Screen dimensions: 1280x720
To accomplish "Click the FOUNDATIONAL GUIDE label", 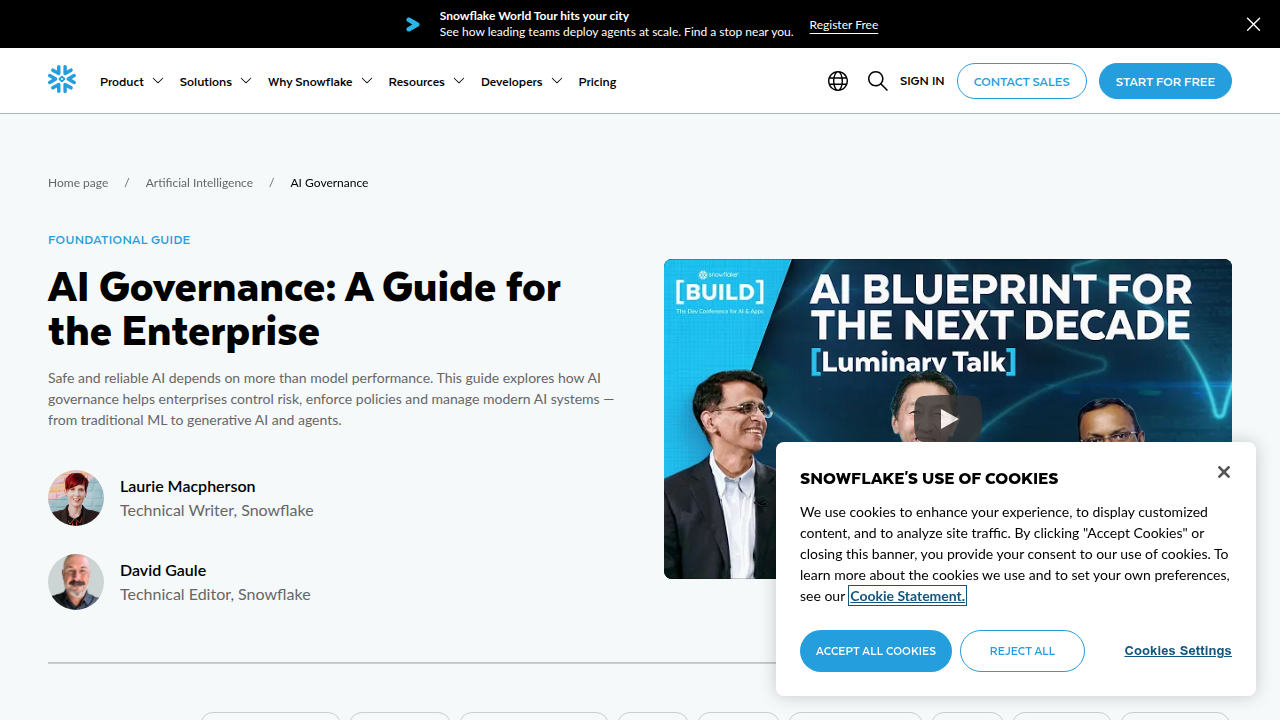I will point(119,240).
